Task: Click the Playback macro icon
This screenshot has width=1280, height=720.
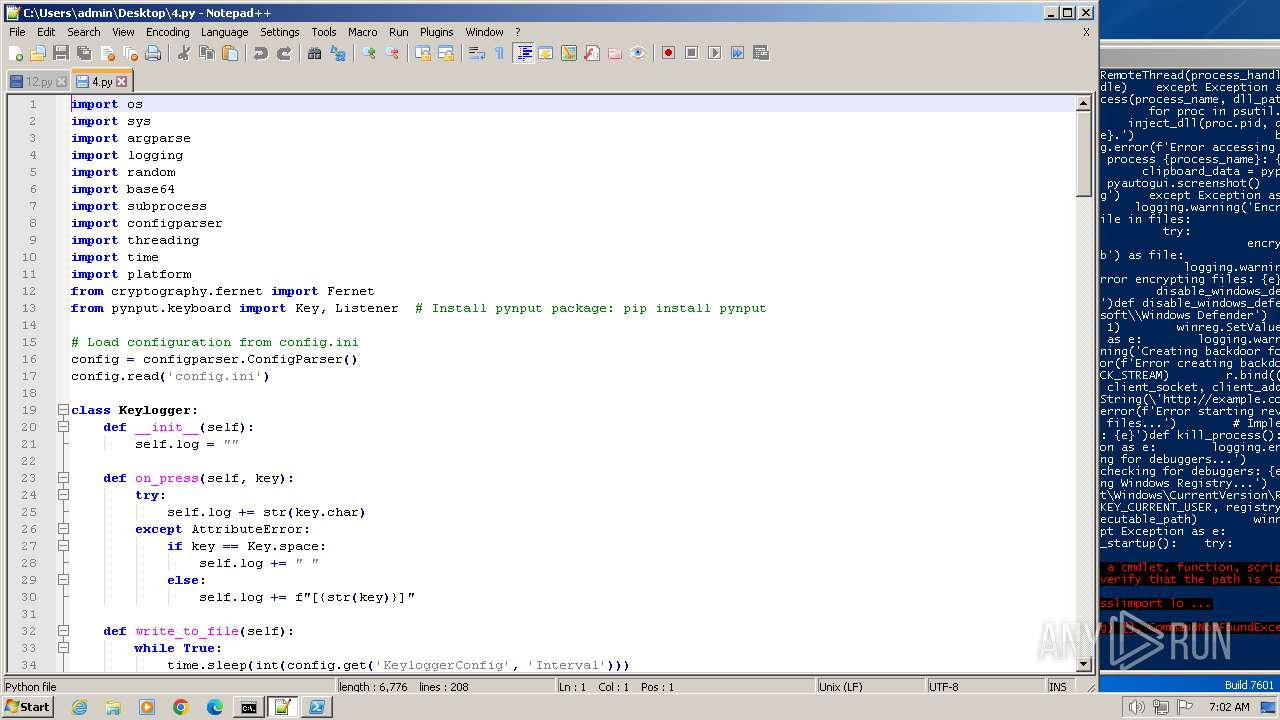Action: (x=715, y=53)
